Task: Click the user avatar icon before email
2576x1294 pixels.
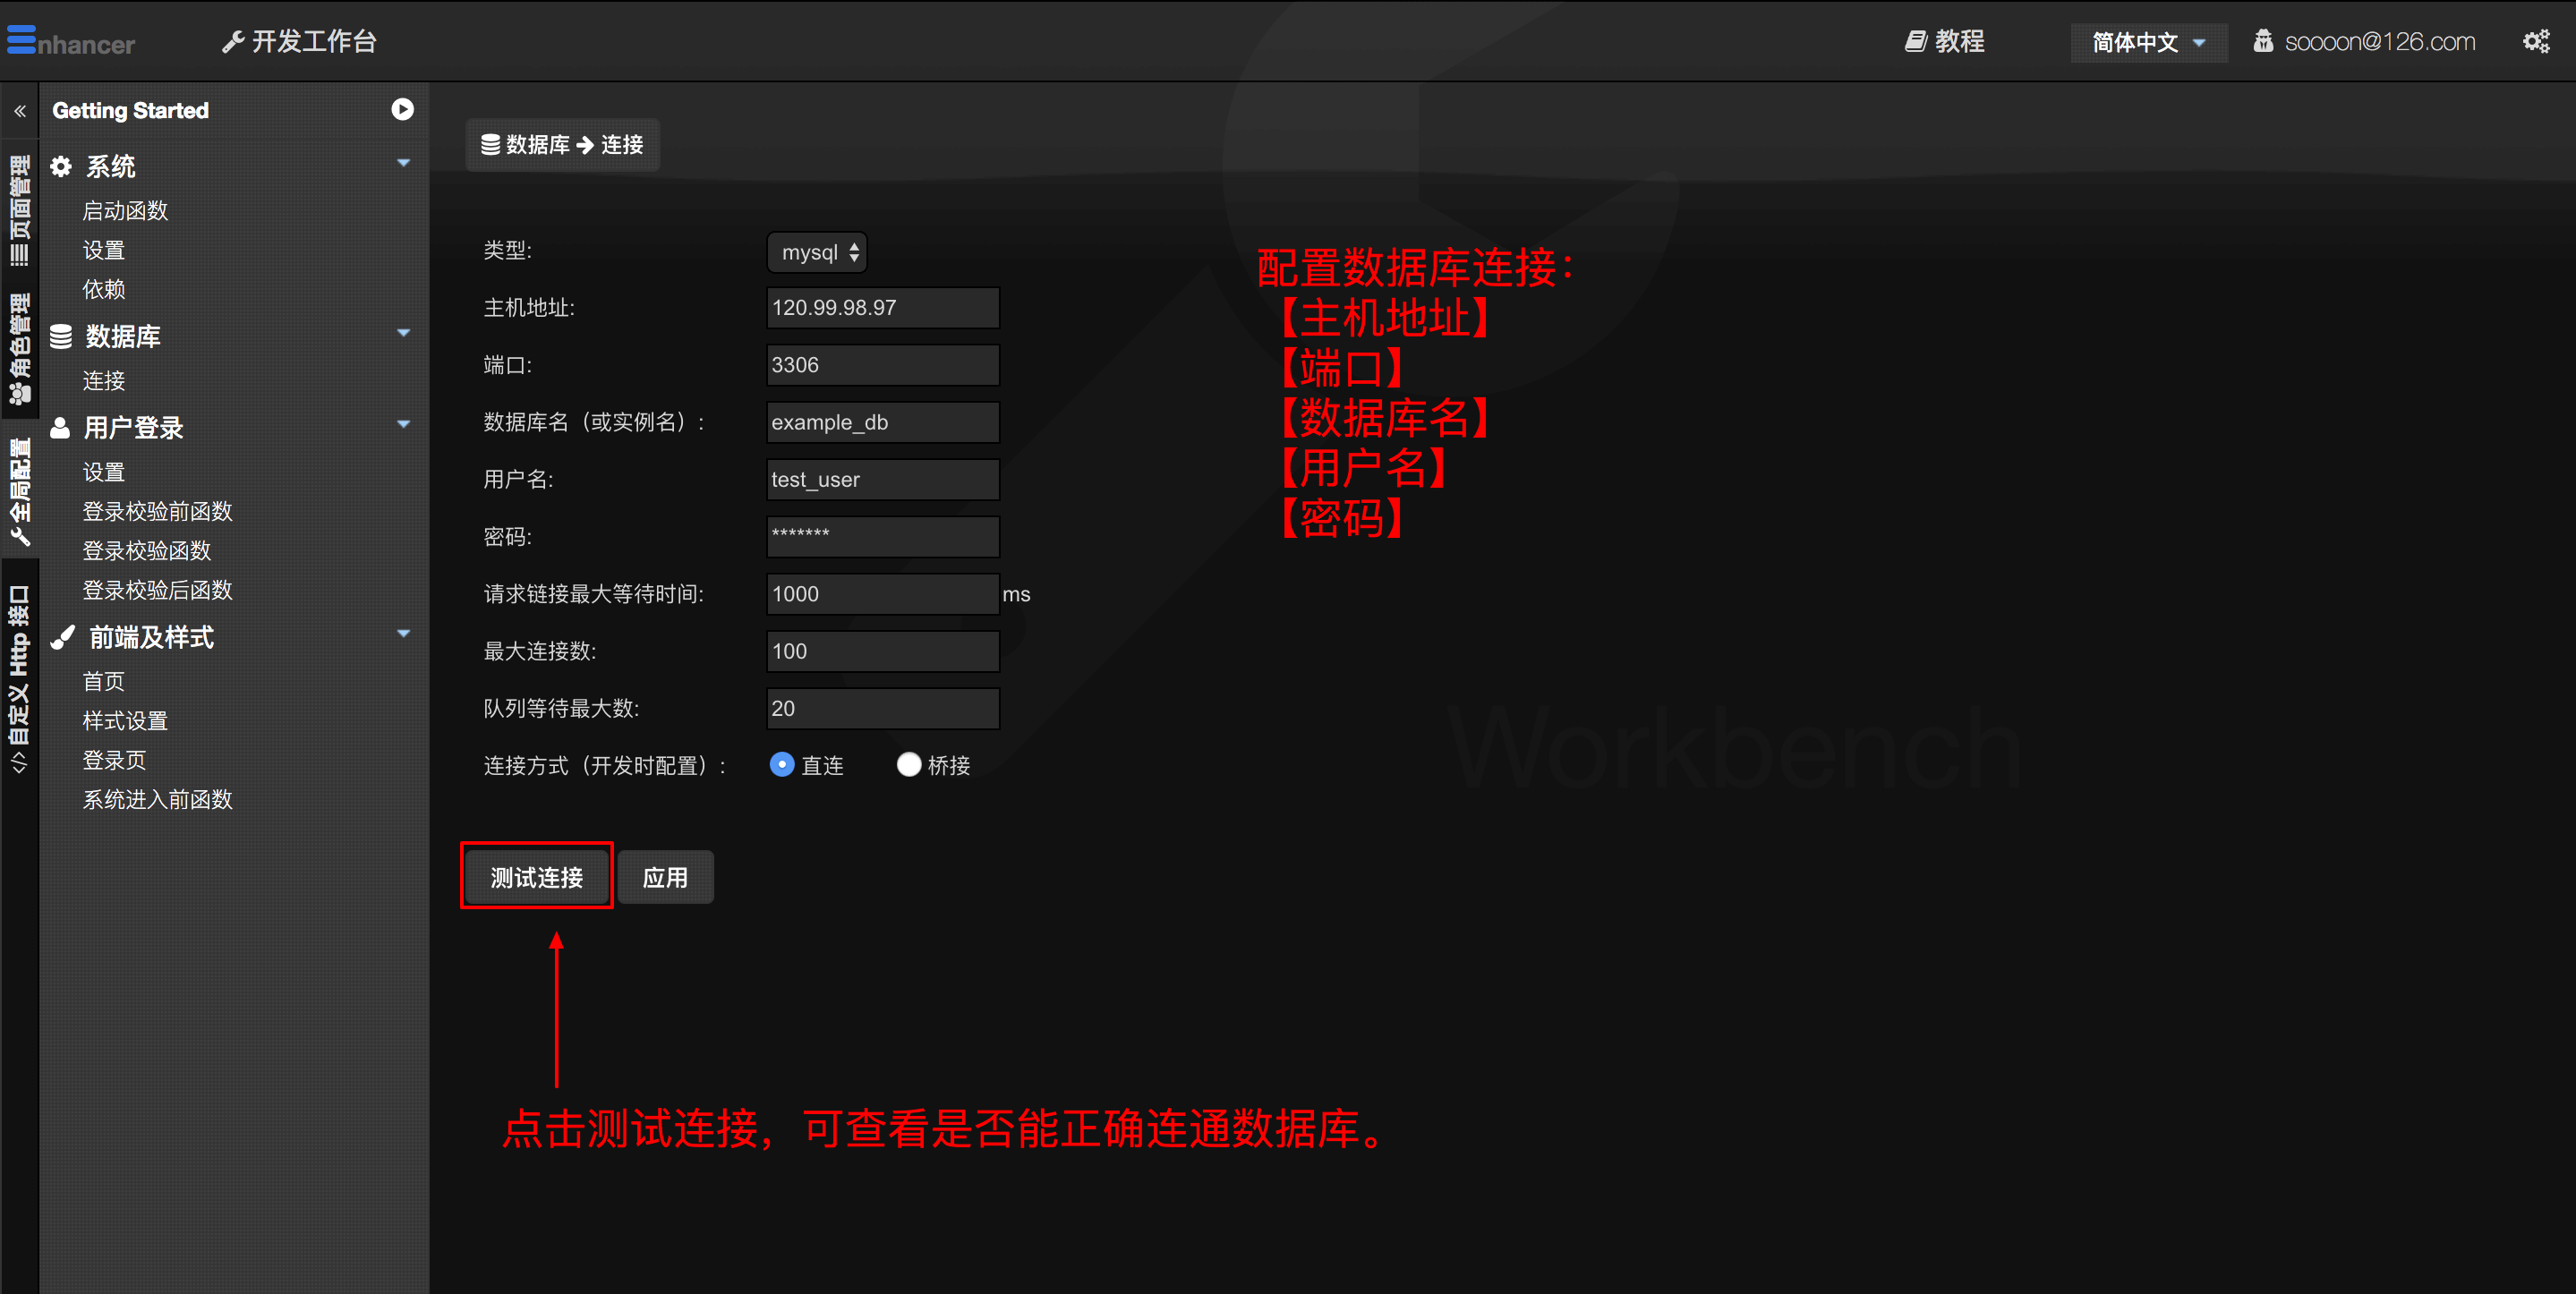Action: (2263, 41)
